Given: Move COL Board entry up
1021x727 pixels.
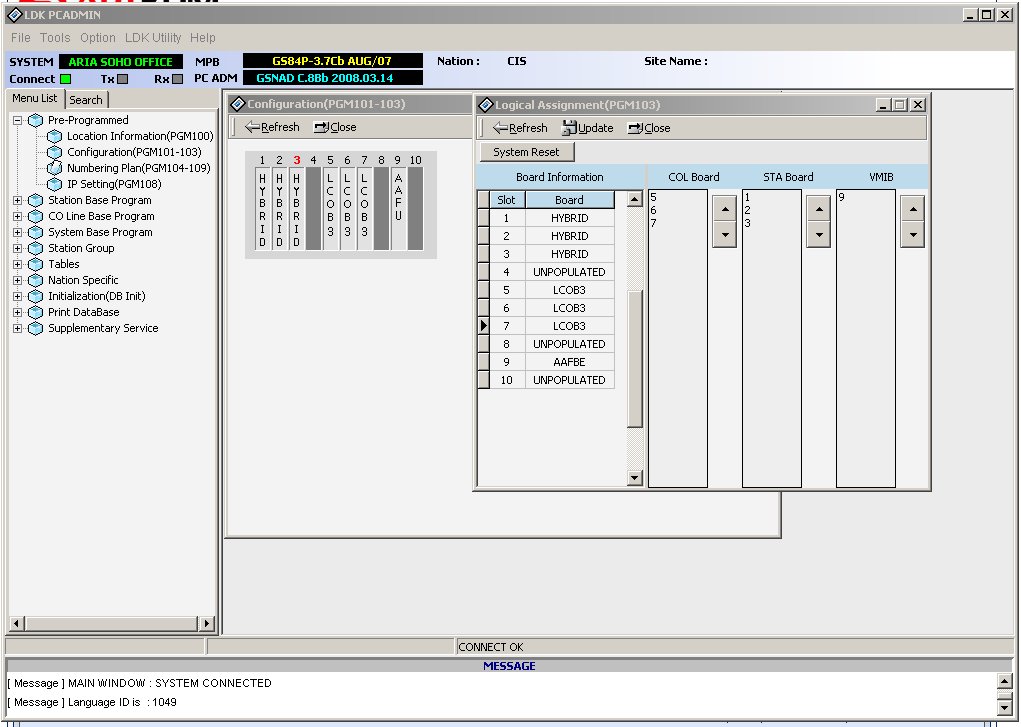Looking at the screenshot, I should [725, 209].
